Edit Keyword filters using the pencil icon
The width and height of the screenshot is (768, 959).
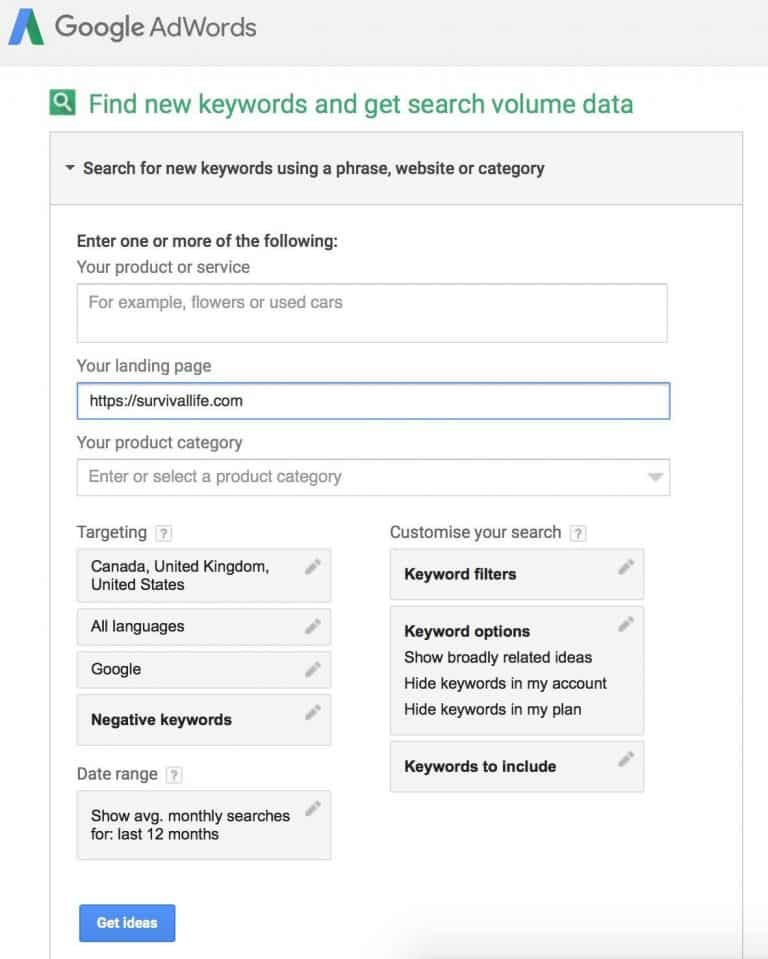(627, 568)
